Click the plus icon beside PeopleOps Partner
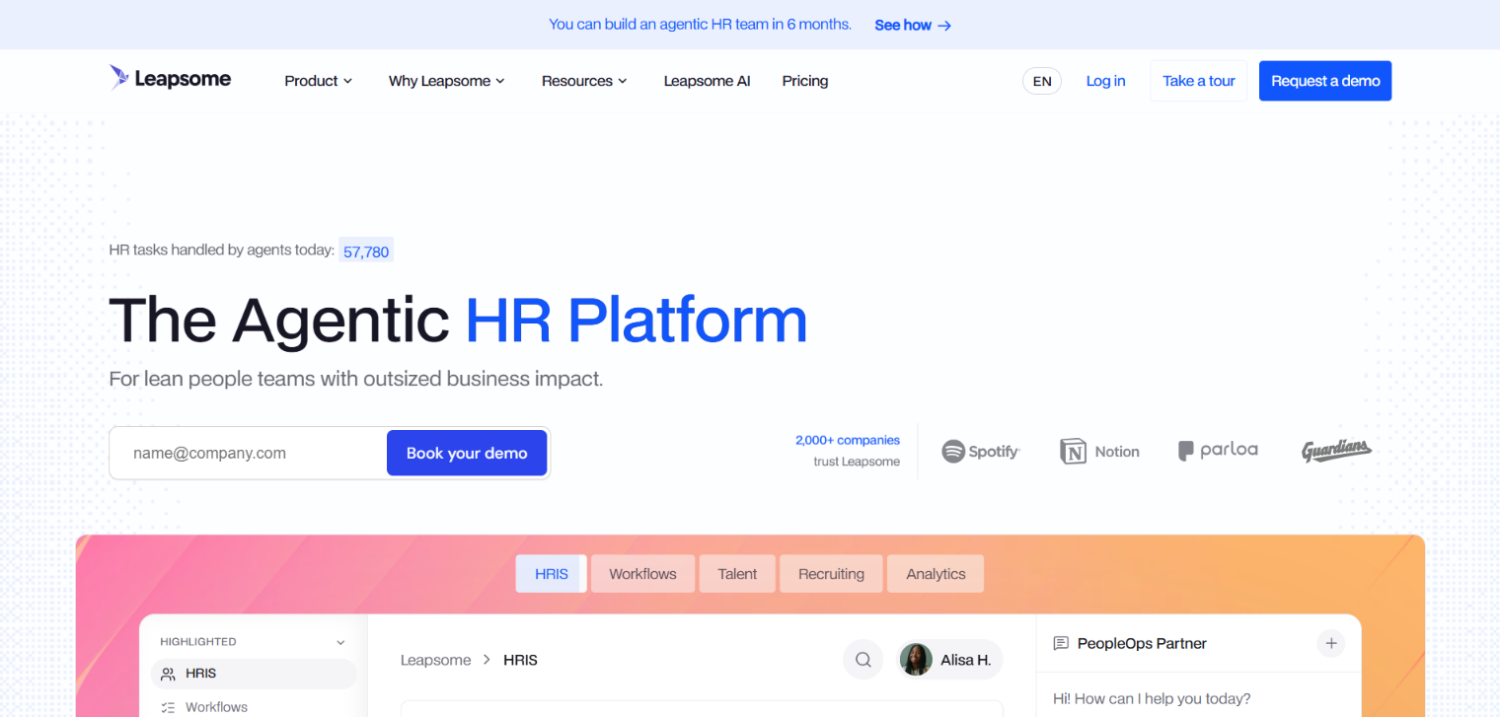The height and width of the screenshot is (717, 1500). (1331, 643)
